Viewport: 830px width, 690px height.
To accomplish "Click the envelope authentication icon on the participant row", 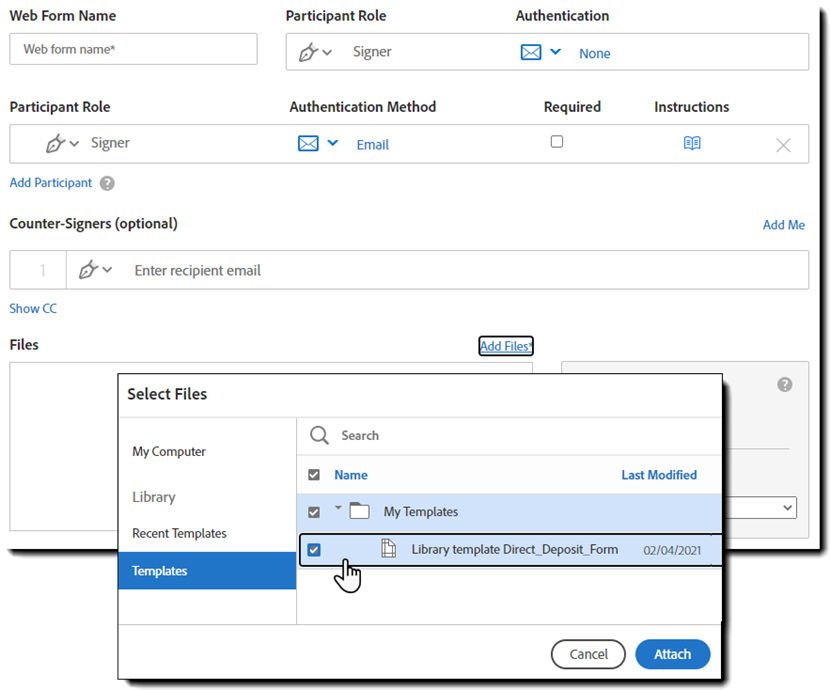I will pos(306,143).
